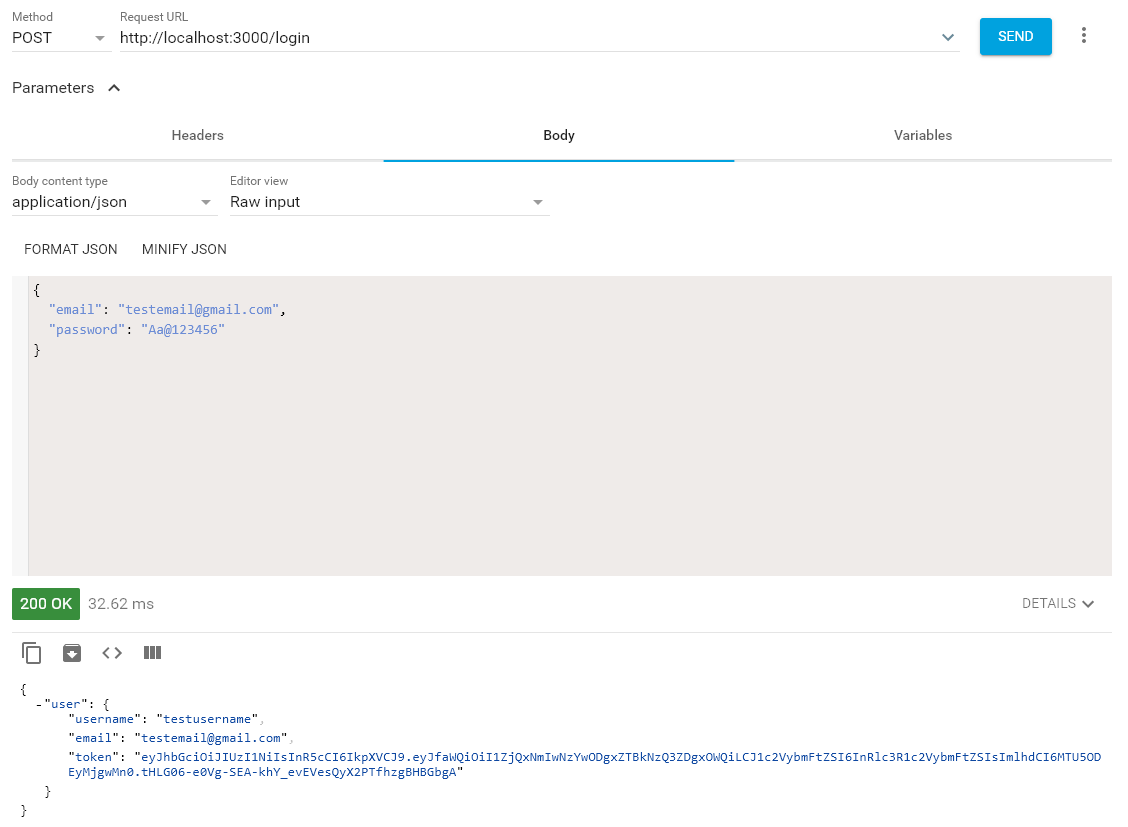Viewport: 1128px width, 827px height.
Task: Open the Variables tab
Action: [x=922, y=136]
